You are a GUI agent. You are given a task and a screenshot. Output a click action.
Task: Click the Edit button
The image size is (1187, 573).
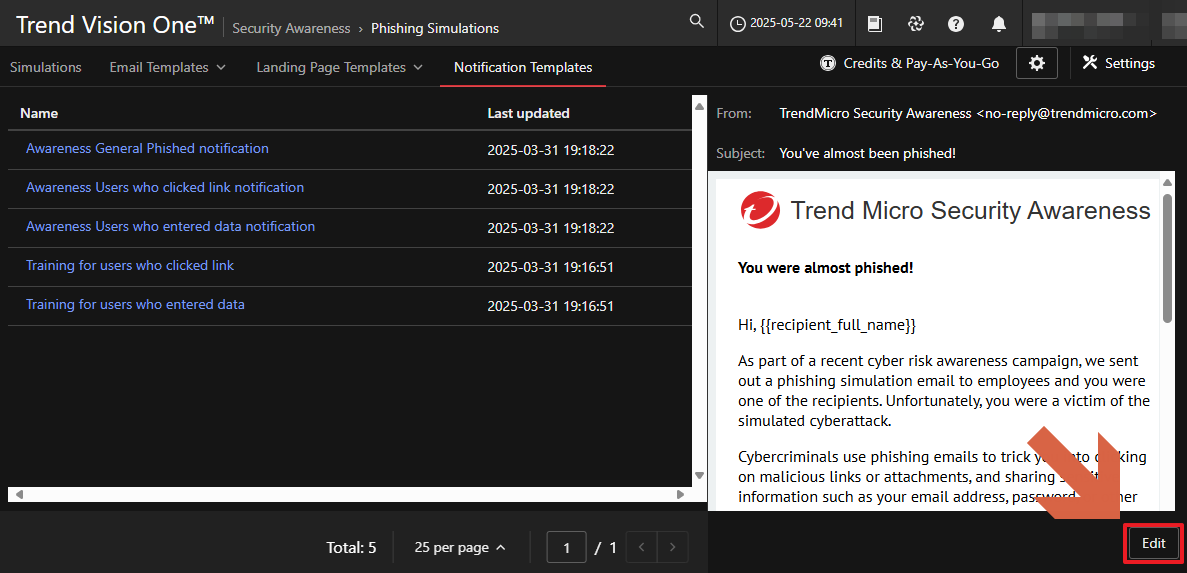tap(1153, 543)
